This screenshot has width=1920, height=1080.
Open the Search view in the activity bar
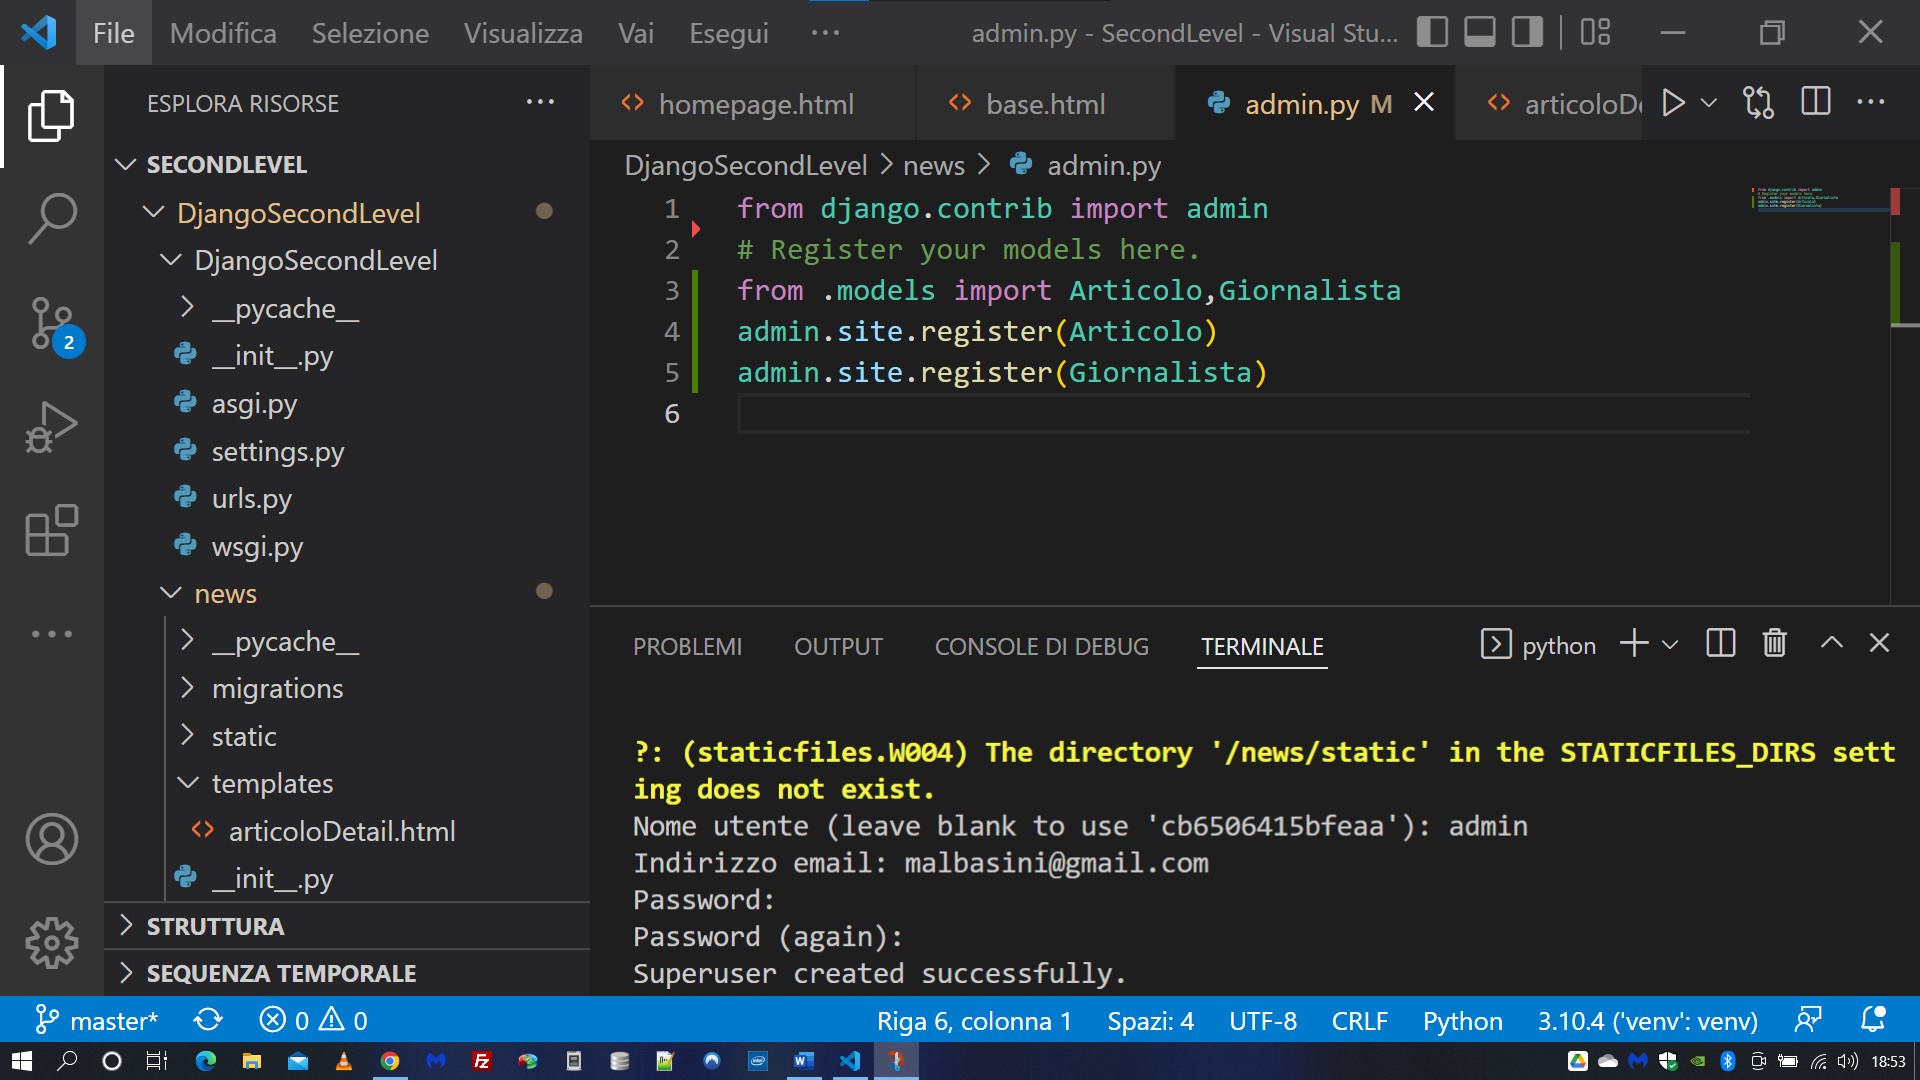pos(51,219)
